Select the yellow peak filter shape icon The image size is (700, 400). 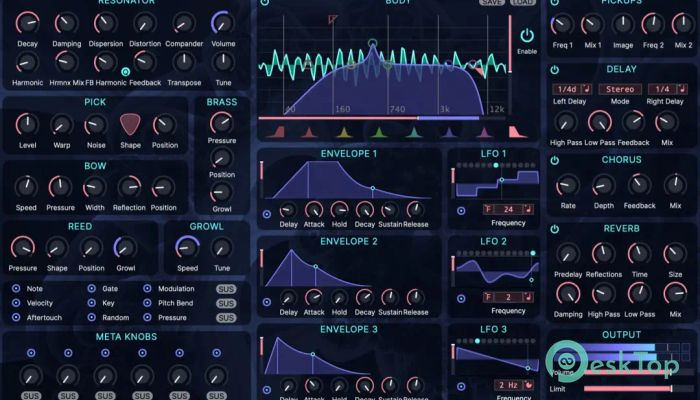342,132
